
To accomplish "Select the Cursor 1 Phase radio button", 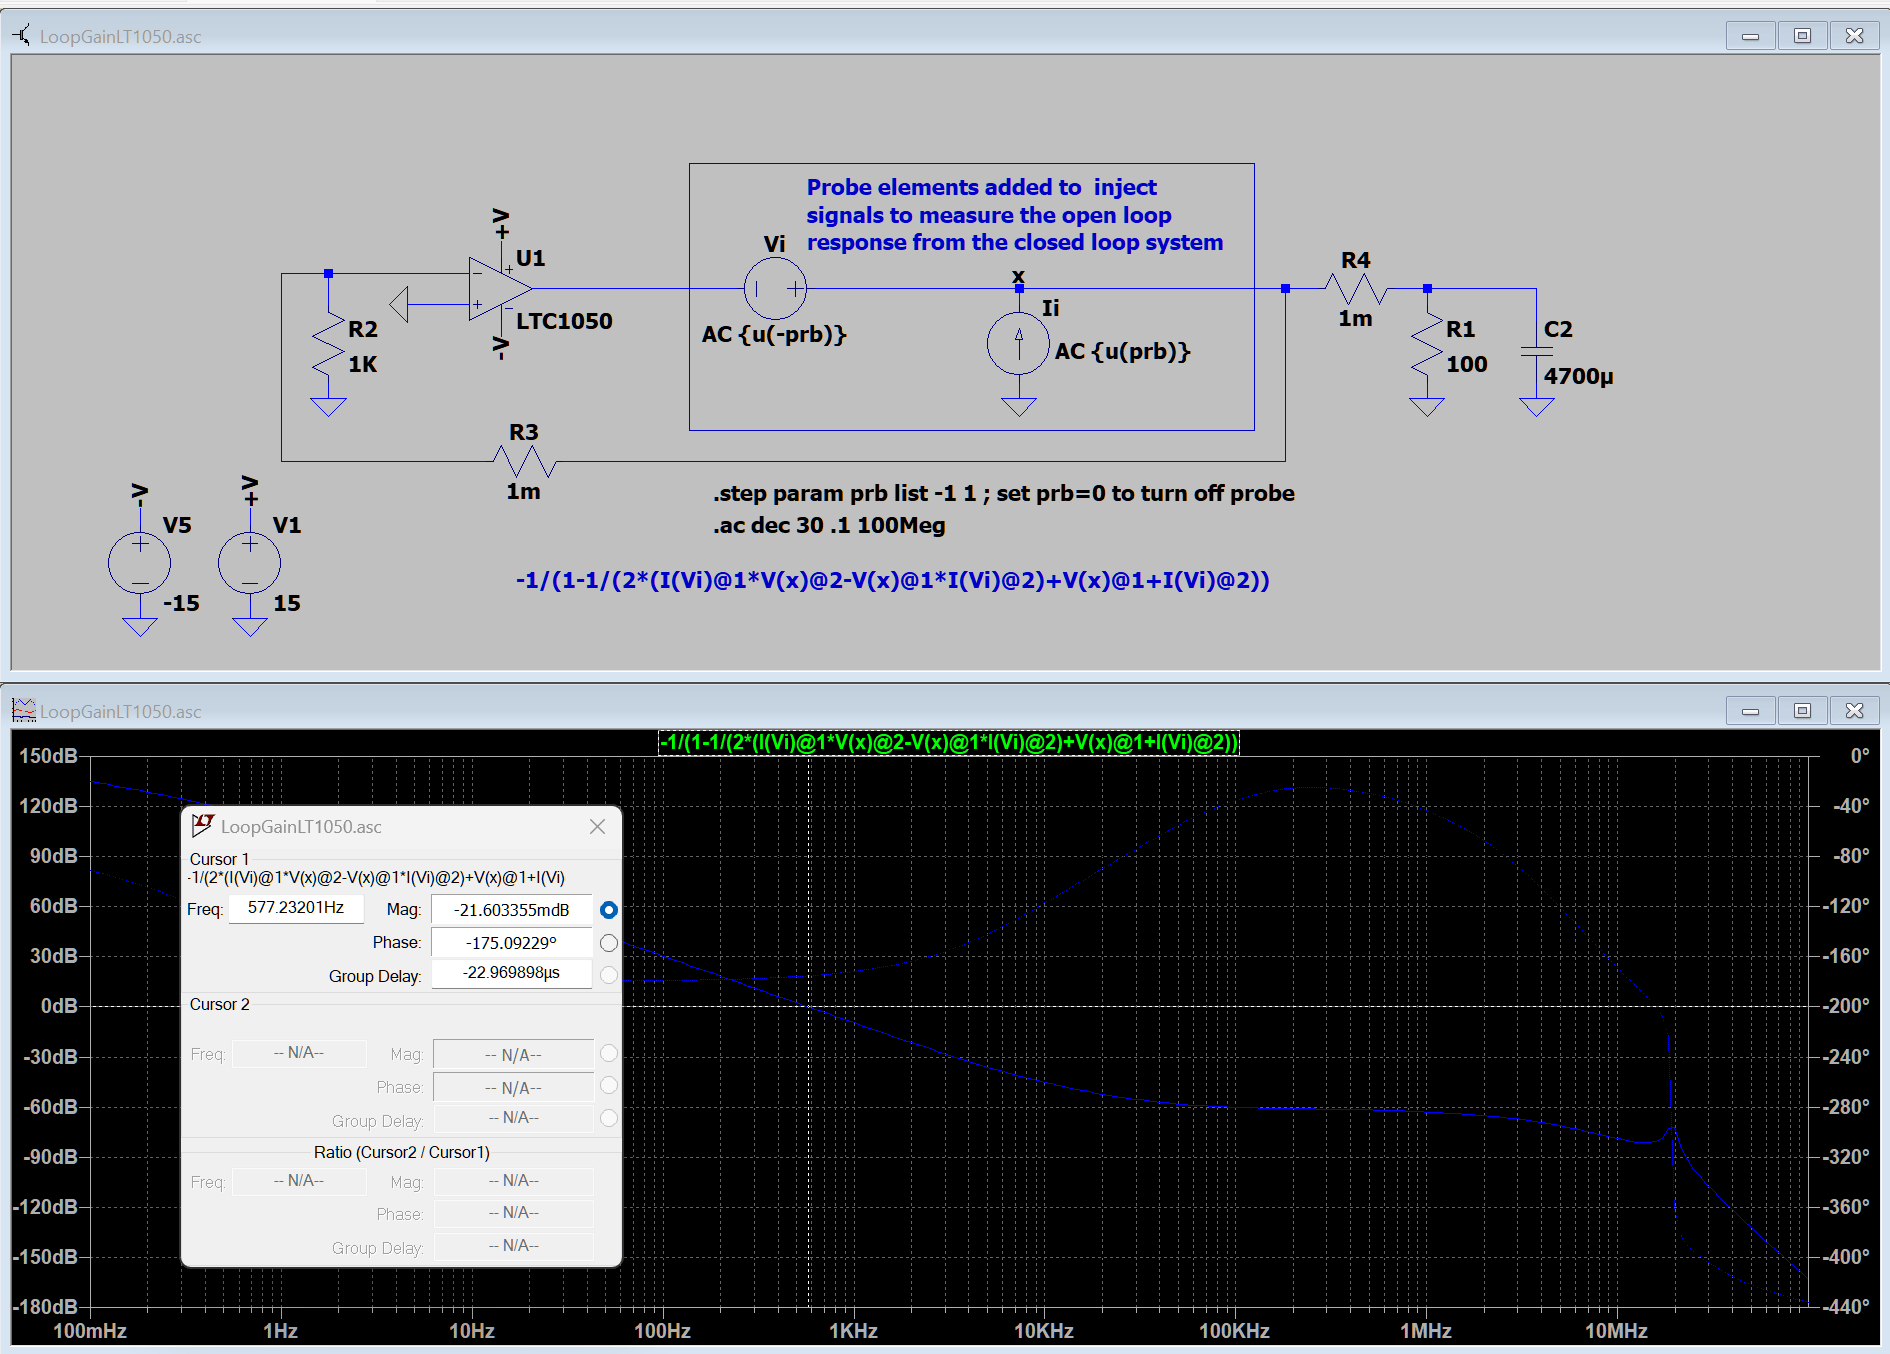I will click(608, 943).
